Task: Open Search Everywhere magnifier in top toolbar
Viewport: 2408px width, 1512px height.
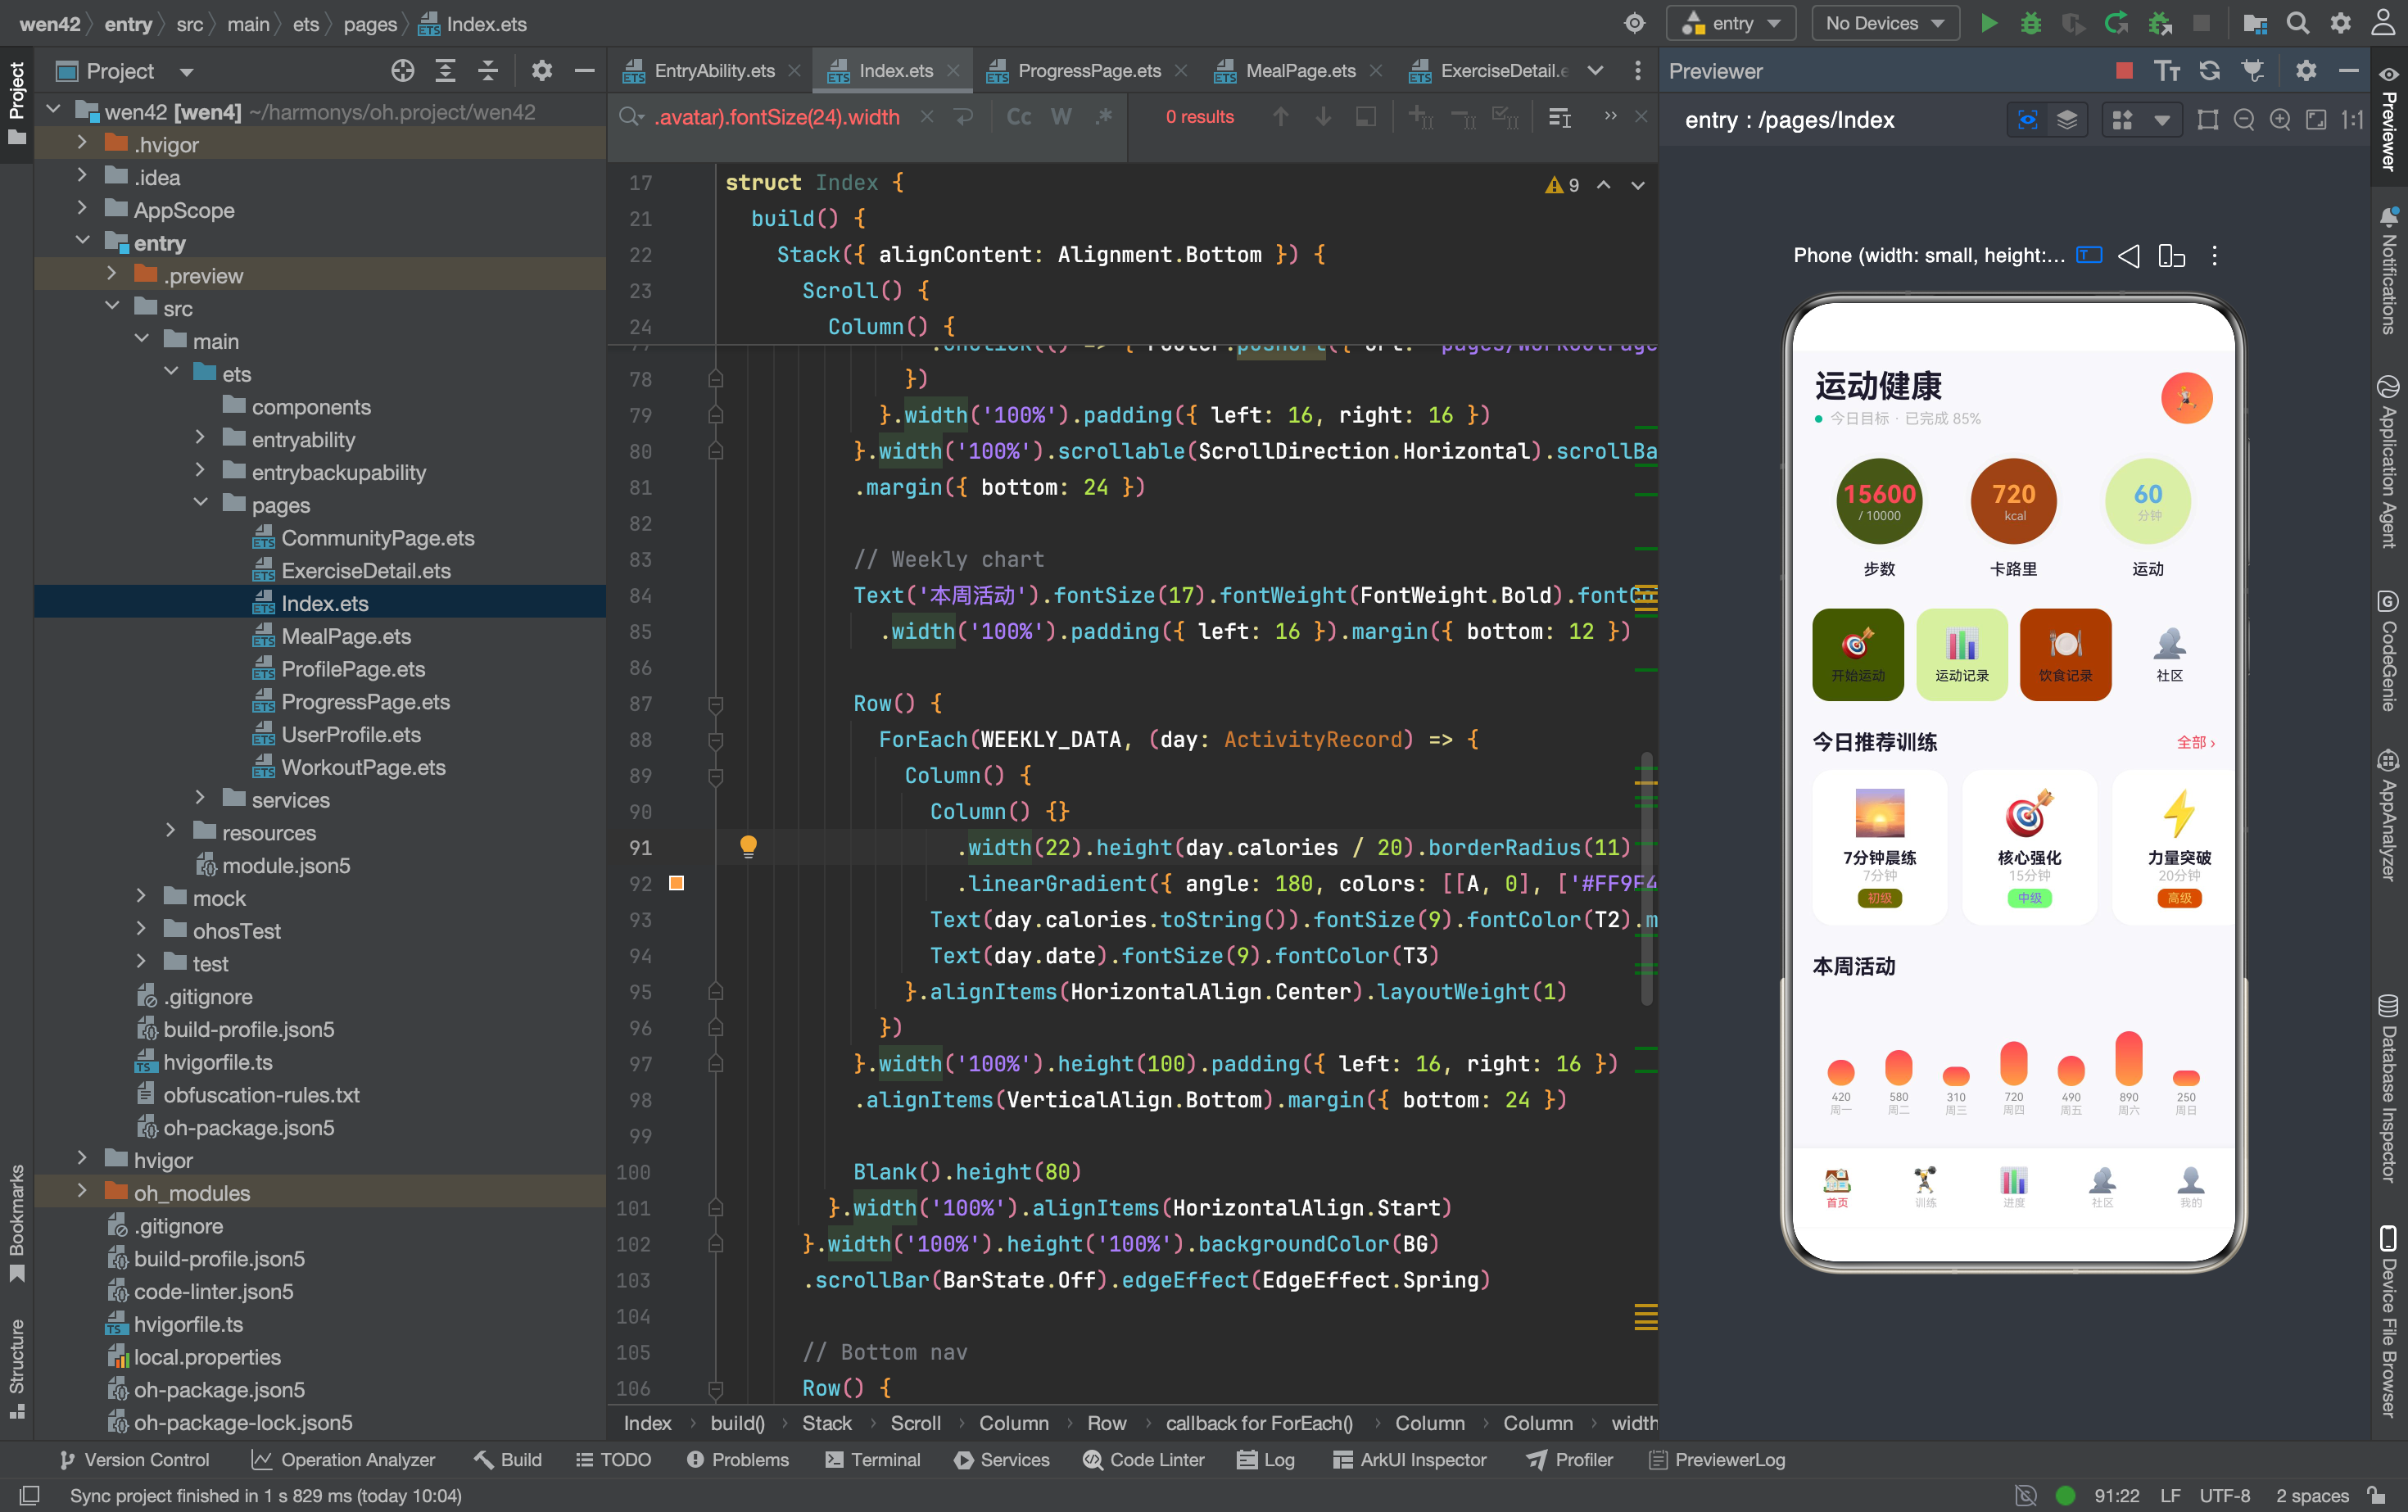Action: click(2297, 23)
